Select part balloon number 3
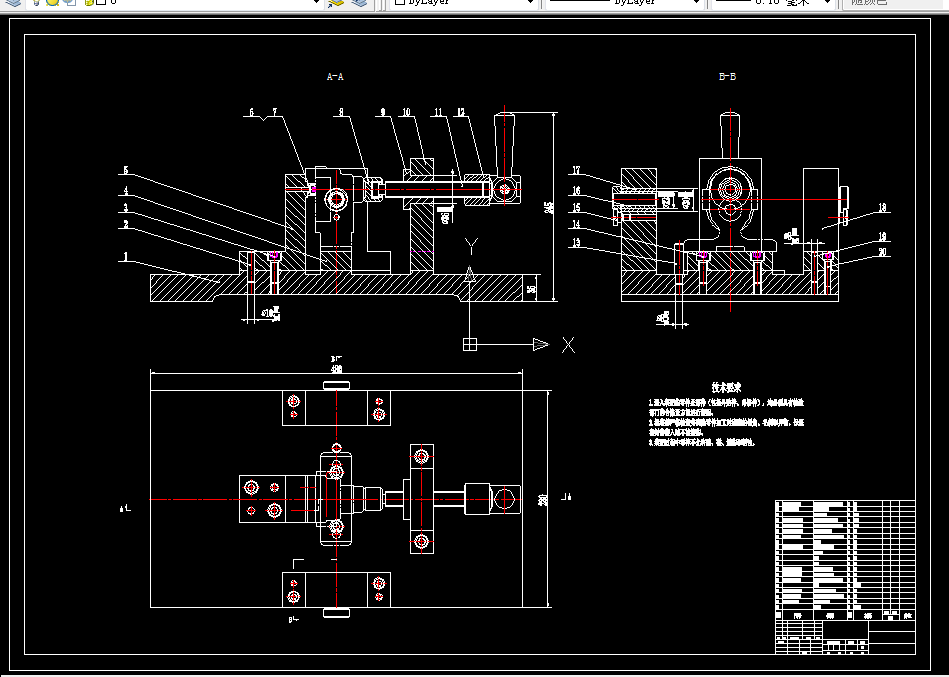The height and width of the screenshot is (677, 949). coord(126,208)
